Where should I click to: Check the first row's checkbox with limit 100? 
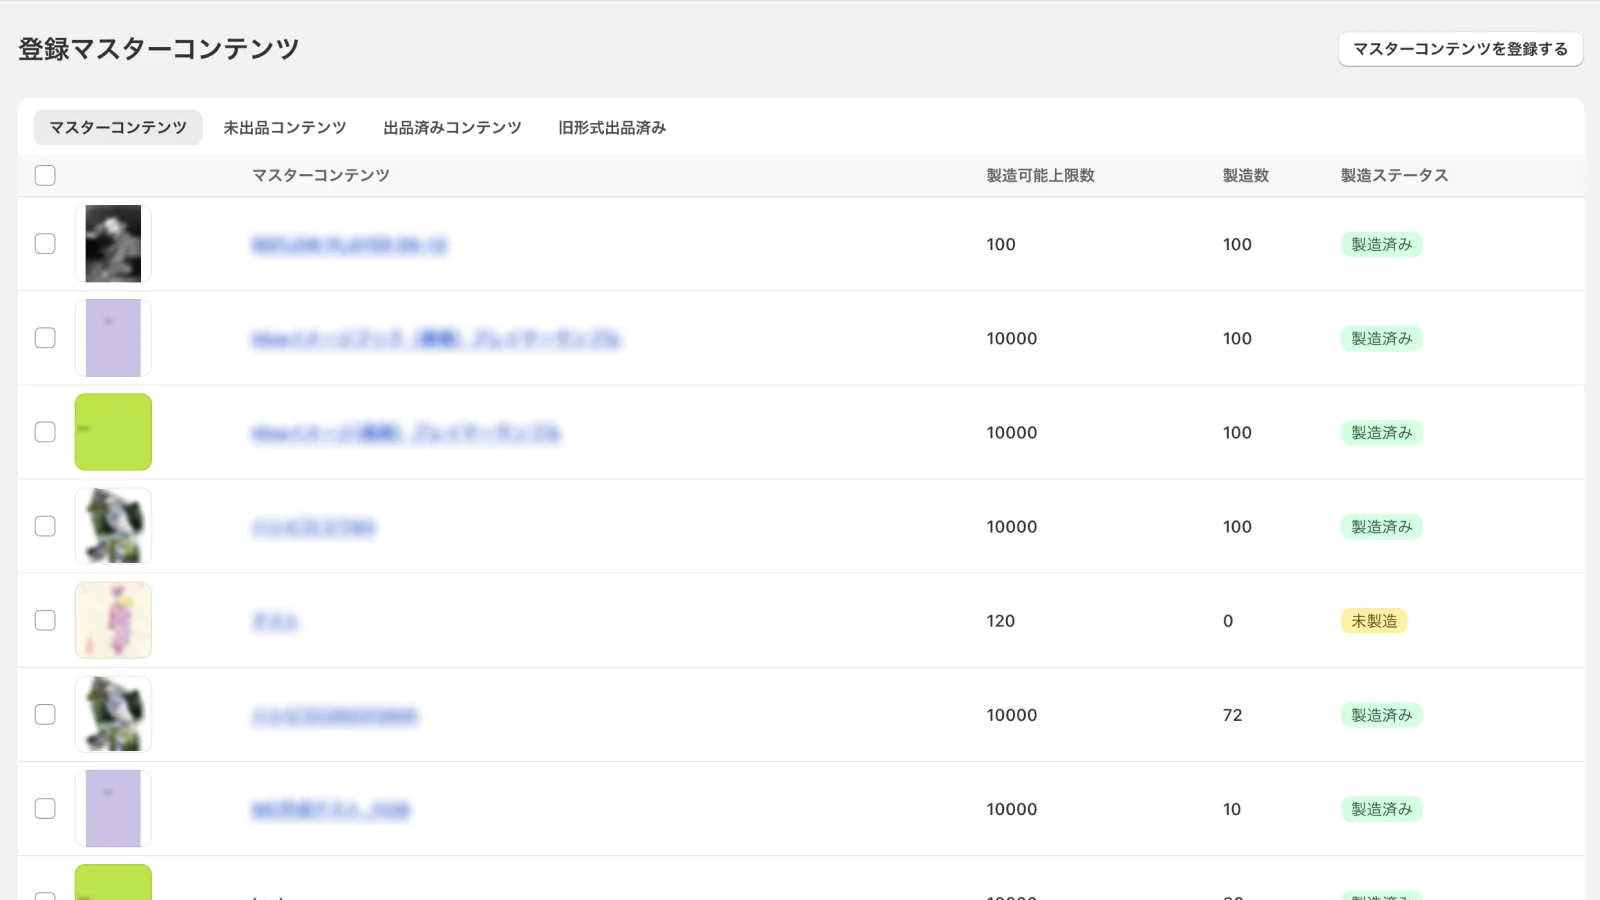[x=45, y=244]
